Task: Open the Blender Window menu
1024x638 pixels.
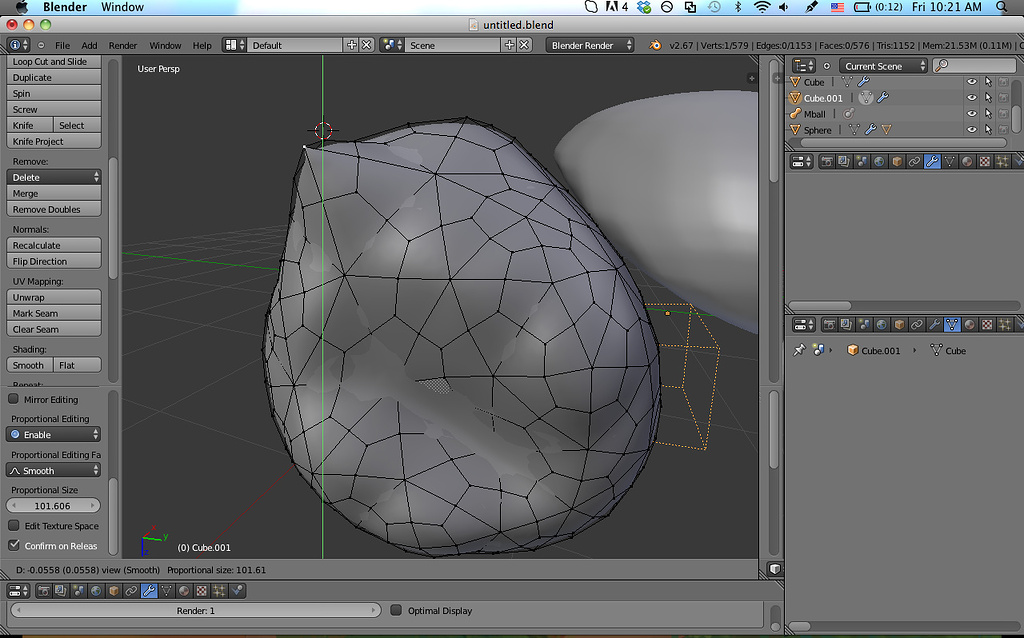Action: (165, 45)
